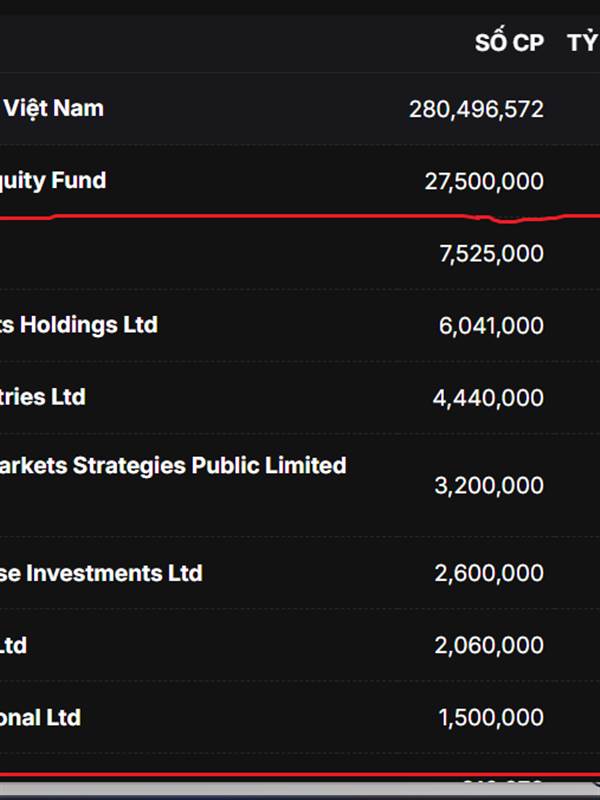The height and width of the screenshot is (800, 600).
Task: Click the 1,500,000 shares cell
Action: [x=491, y=718]
